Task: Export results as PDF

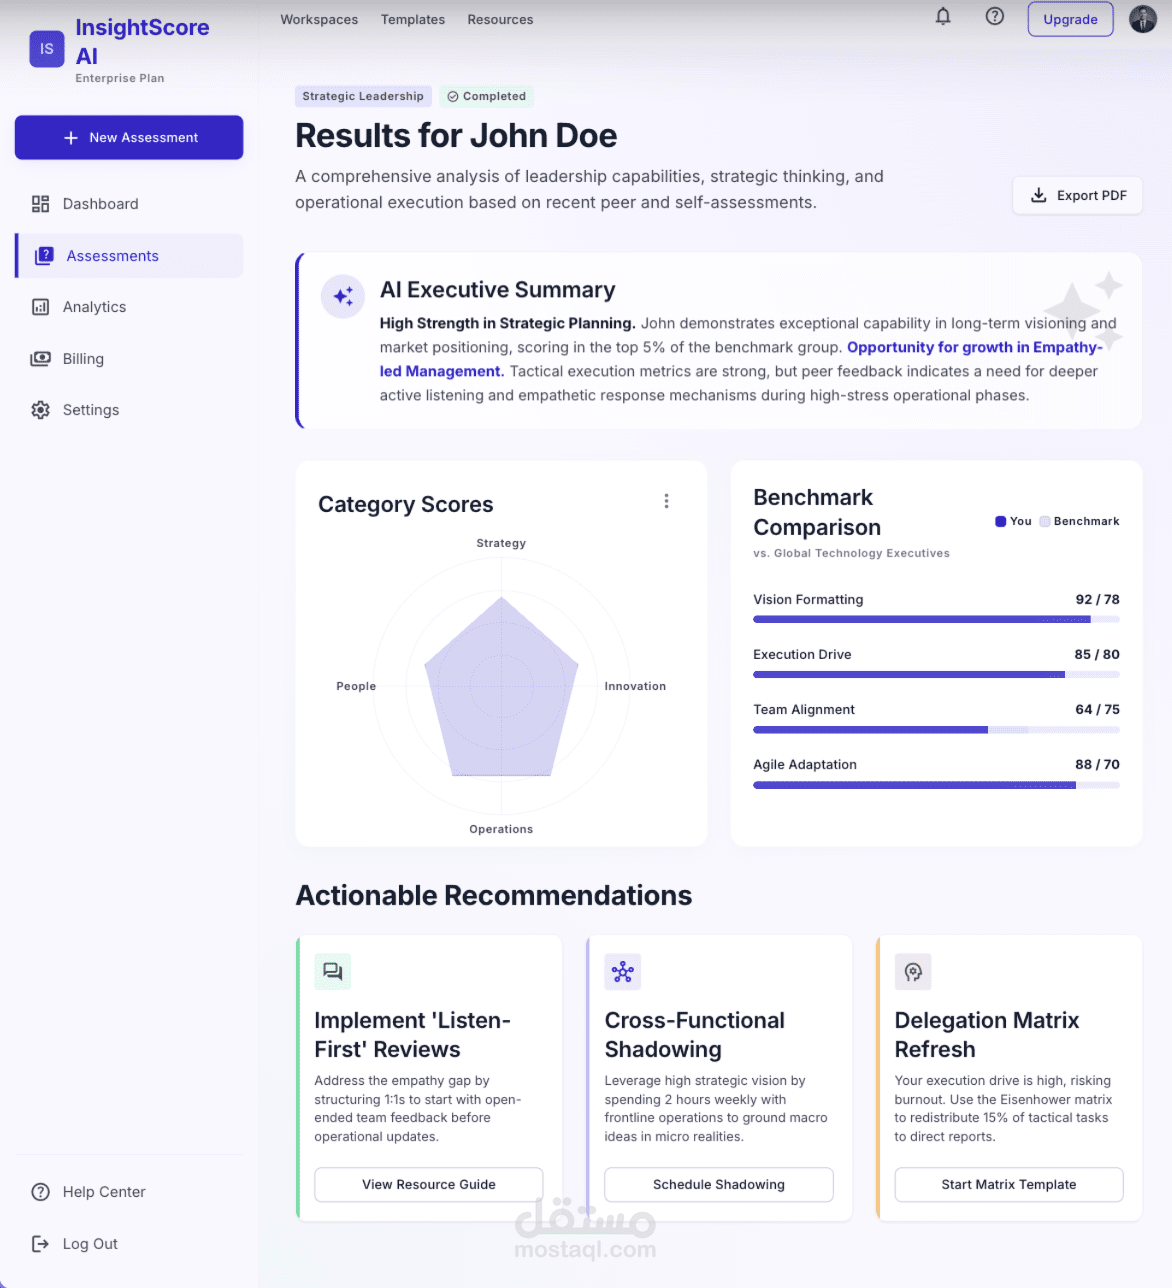Action: pos(1077,195)
